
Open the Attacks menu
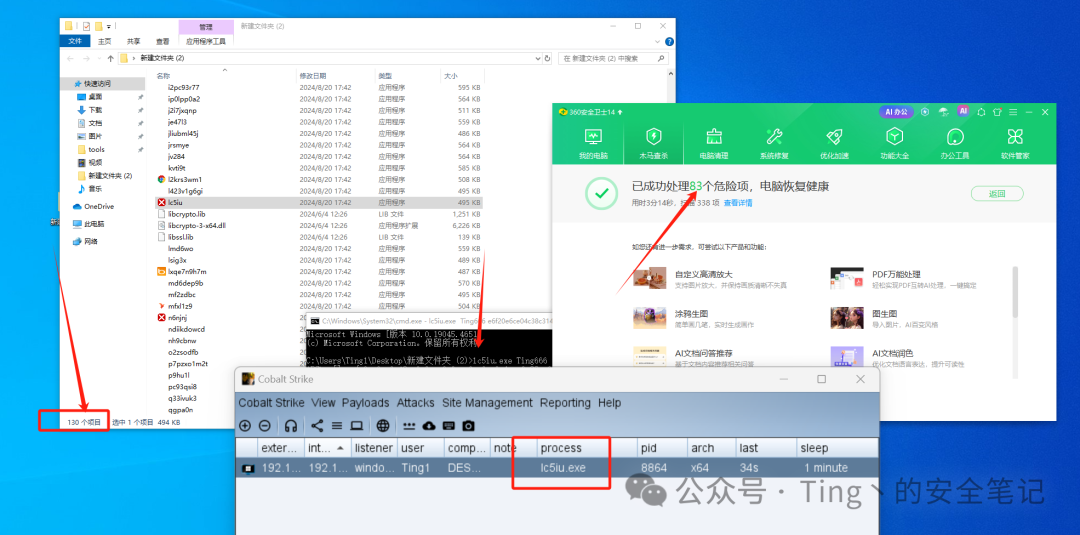tap(415, 403)
